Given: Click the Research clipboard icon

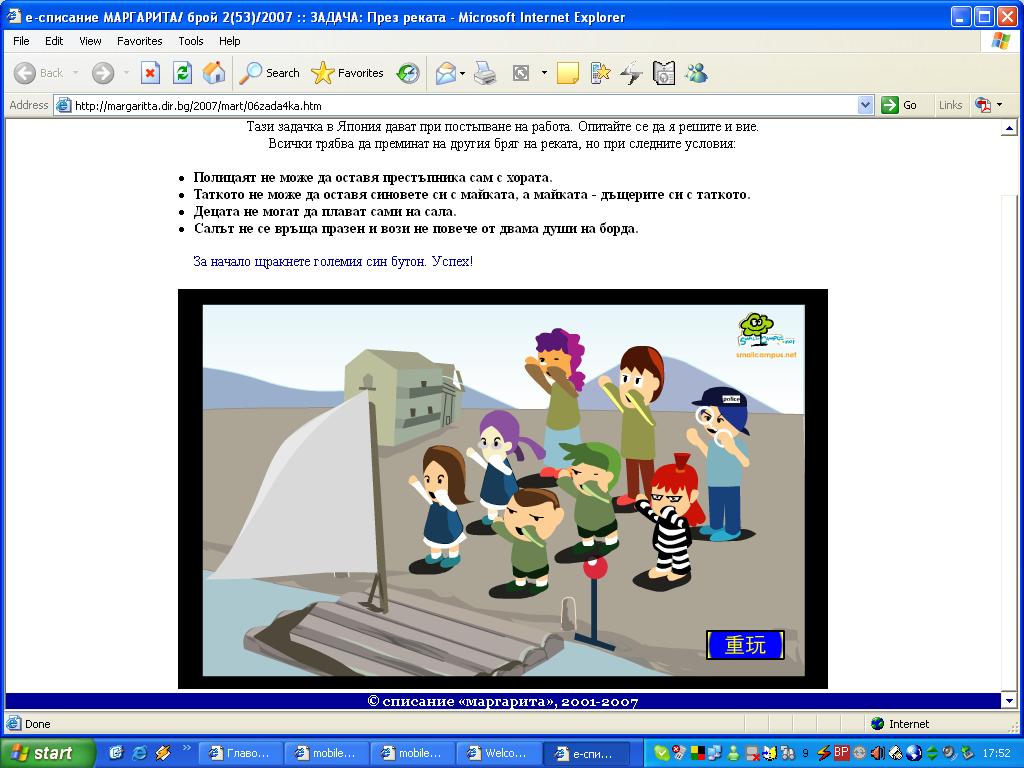Looking at the screenshot, I should coord(664,73).
